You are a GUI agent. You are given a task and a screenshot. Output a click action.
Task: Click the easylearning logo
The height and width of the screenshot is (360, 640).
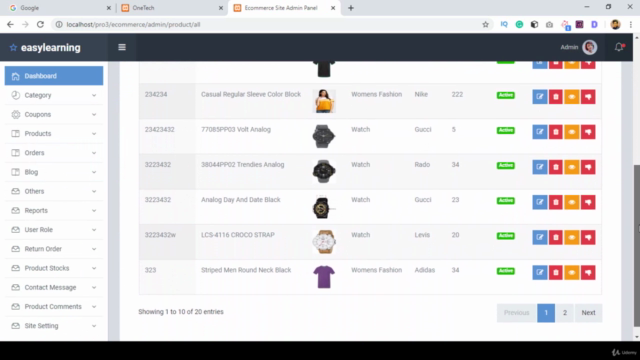point(45,48)
